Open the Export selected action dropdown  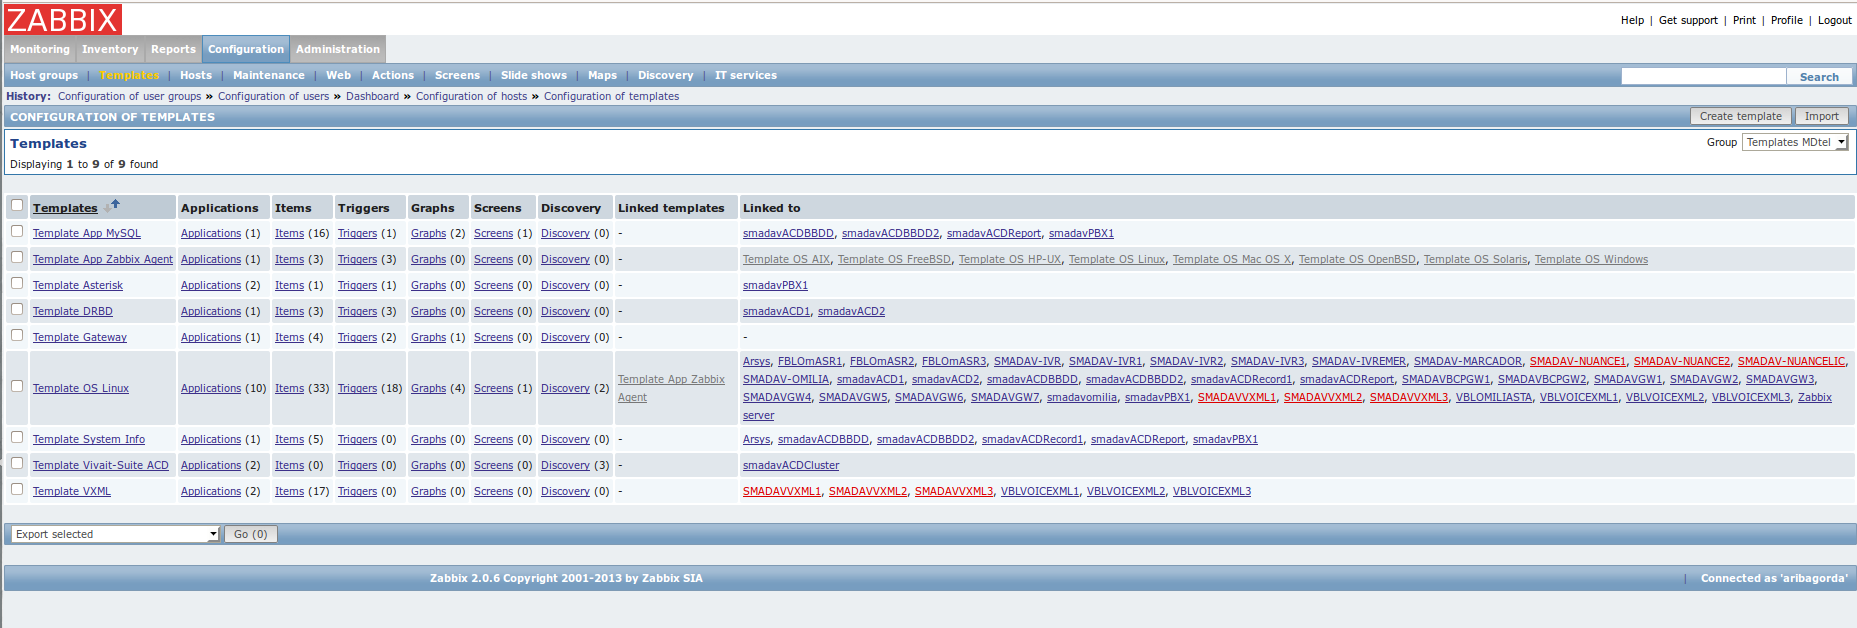tap(115, 534)
